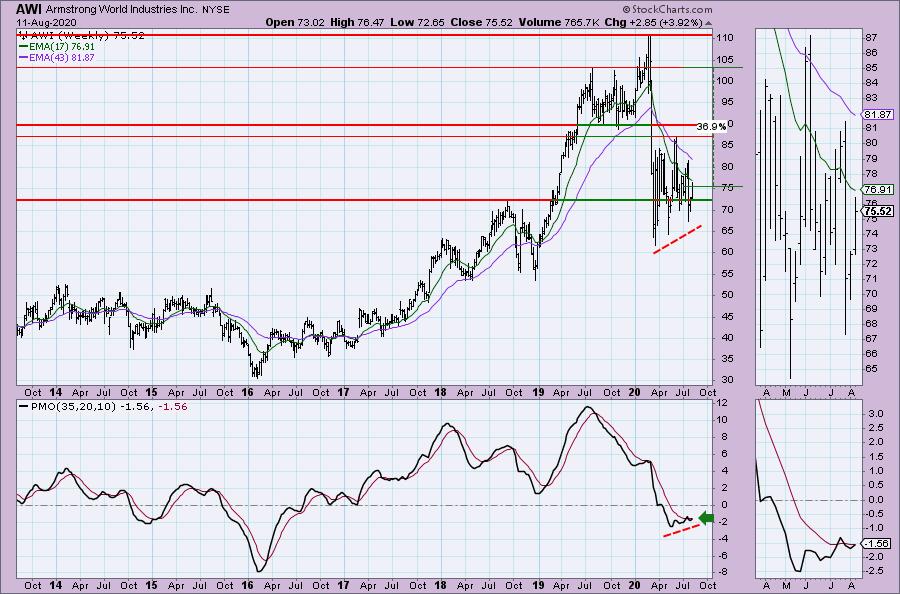
Task: Click the black PMO legend line marker
Action: [x=23, y=406]
